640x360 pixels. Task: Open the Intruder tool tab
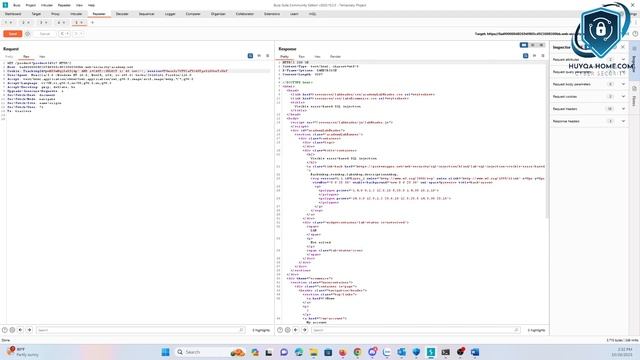click(76, 14)
